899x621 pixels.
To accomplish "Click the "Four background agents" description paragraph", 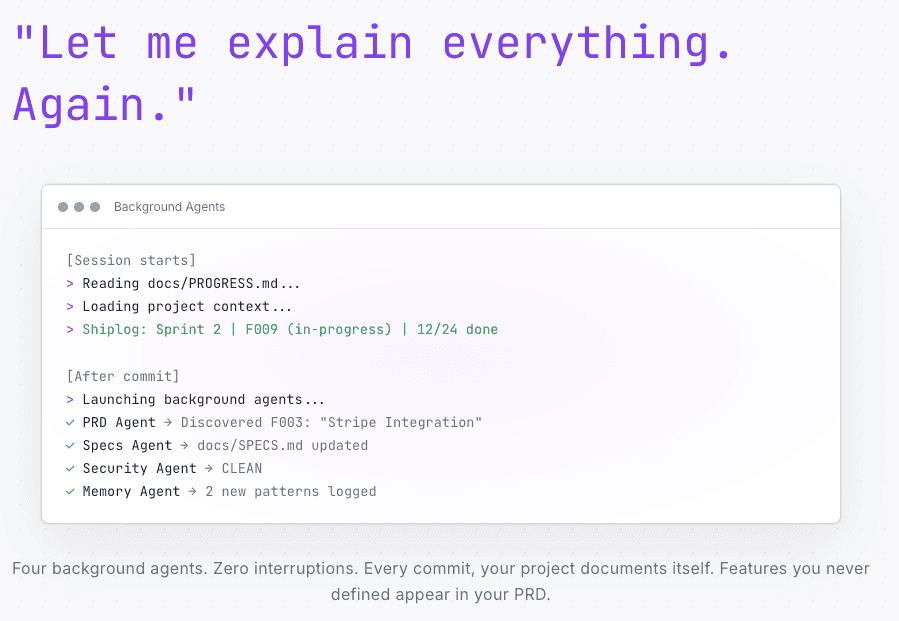I will 440,581.
